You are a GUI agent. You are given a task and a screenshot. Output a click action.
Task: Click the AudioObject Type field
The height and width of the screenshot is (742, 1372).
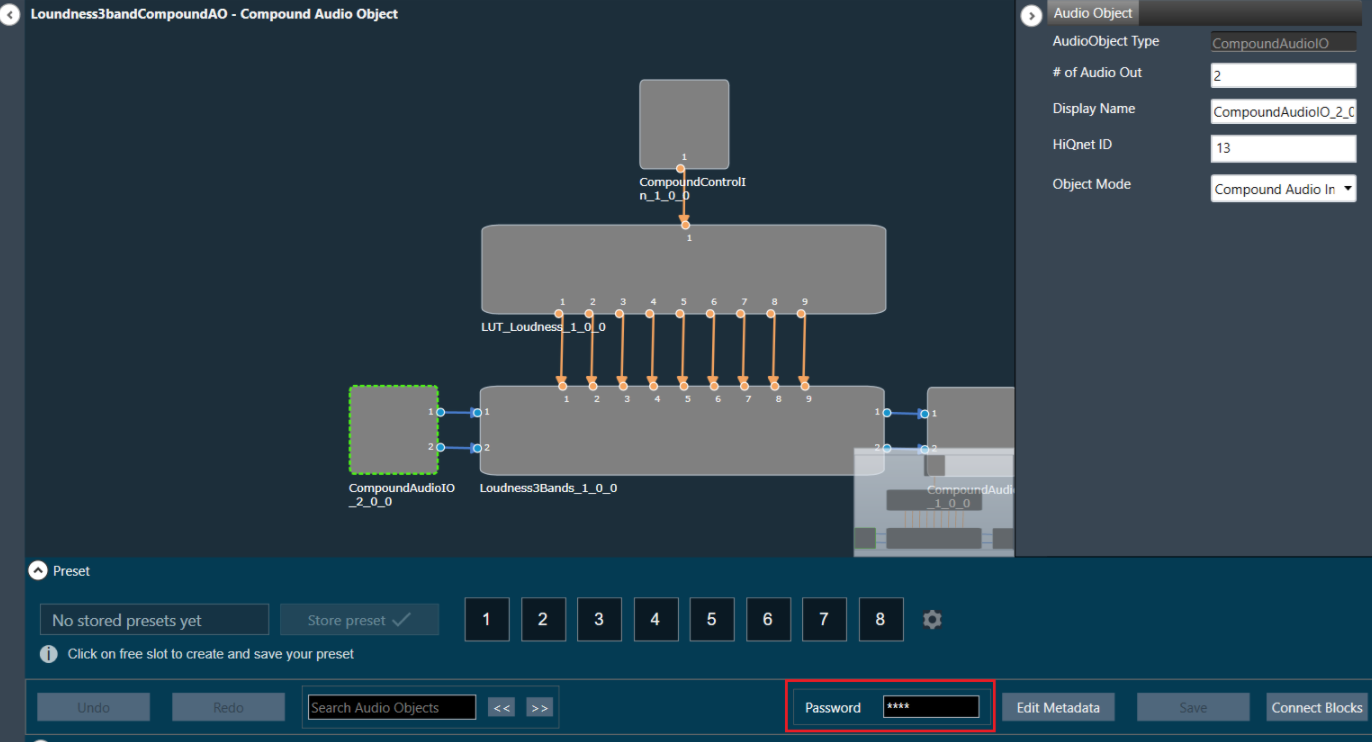pyautogui.click(x=1283, y=43)
